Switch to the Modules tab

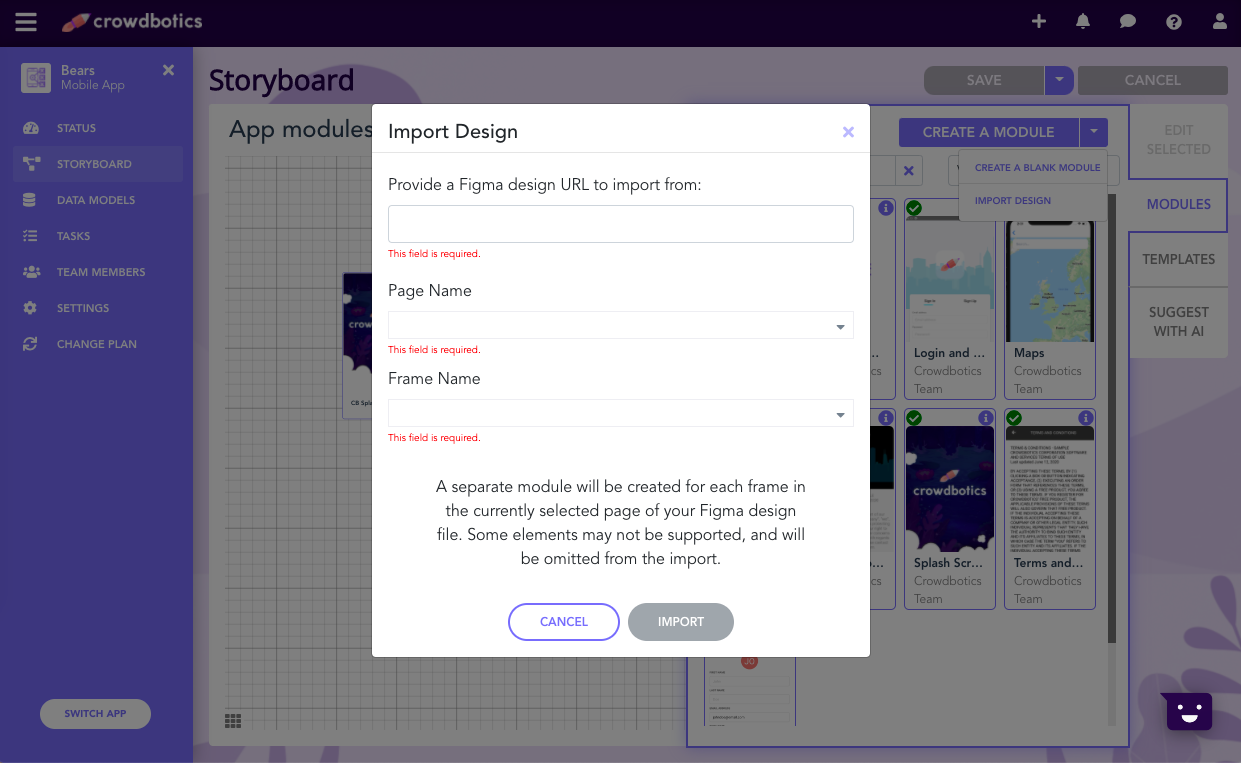click(x=1178, y=204)
